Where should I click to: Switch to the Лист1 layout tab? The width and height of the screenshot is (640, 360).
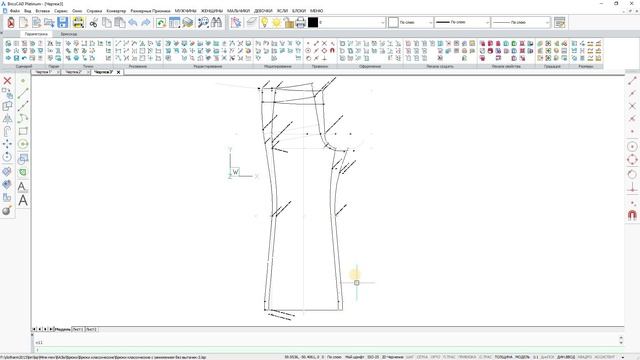[x=78, y=329]
